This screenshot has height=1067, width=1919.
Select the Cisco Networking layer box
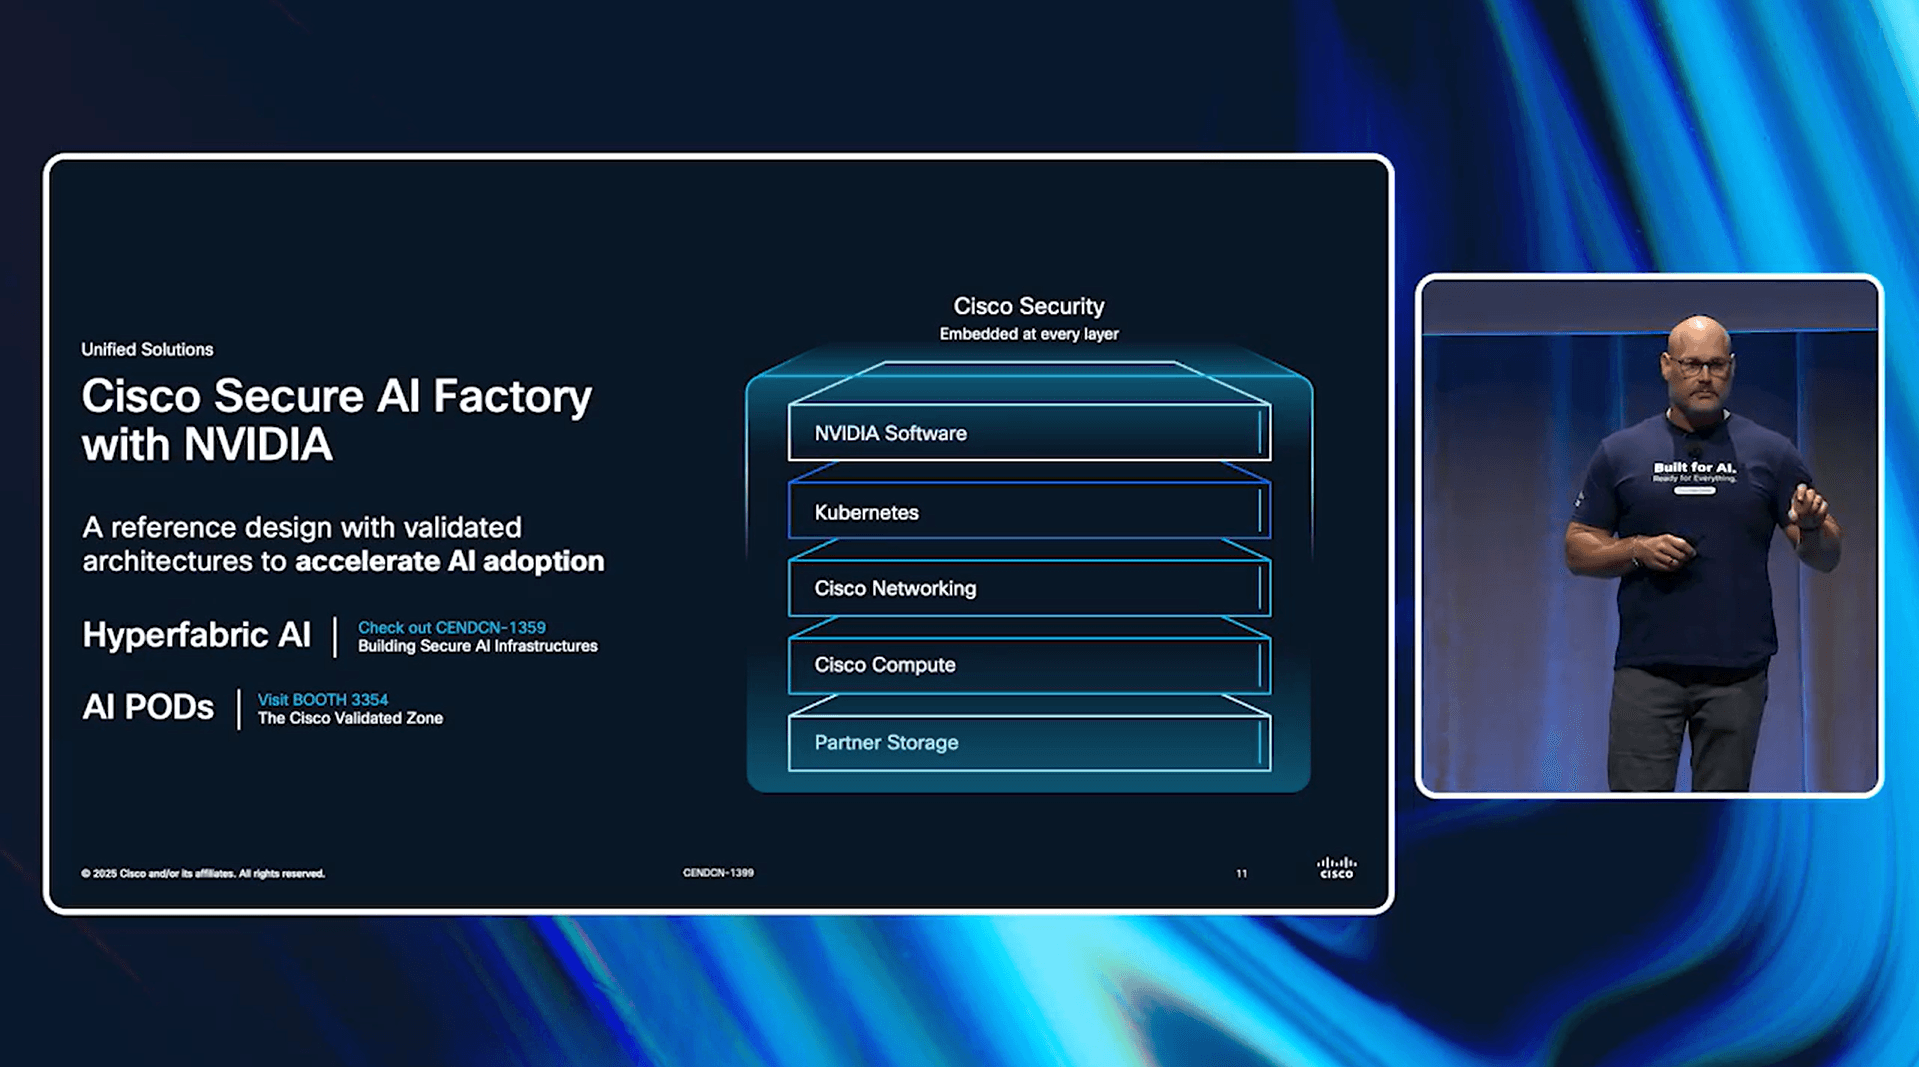pos(1029,588)
